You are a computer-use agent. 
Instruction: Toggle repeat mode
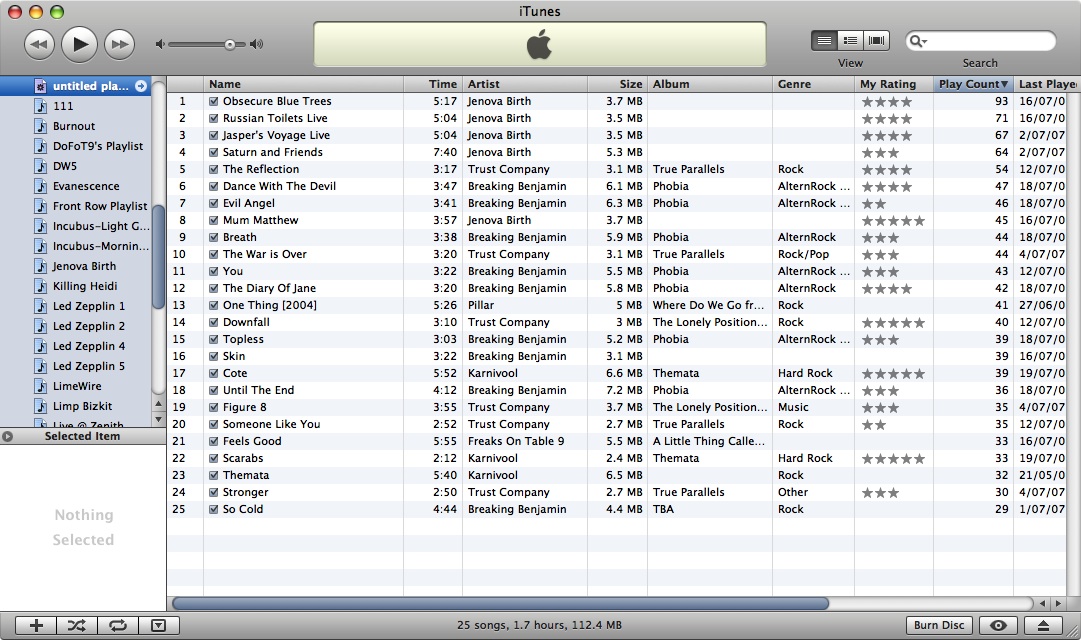[118, 626]
